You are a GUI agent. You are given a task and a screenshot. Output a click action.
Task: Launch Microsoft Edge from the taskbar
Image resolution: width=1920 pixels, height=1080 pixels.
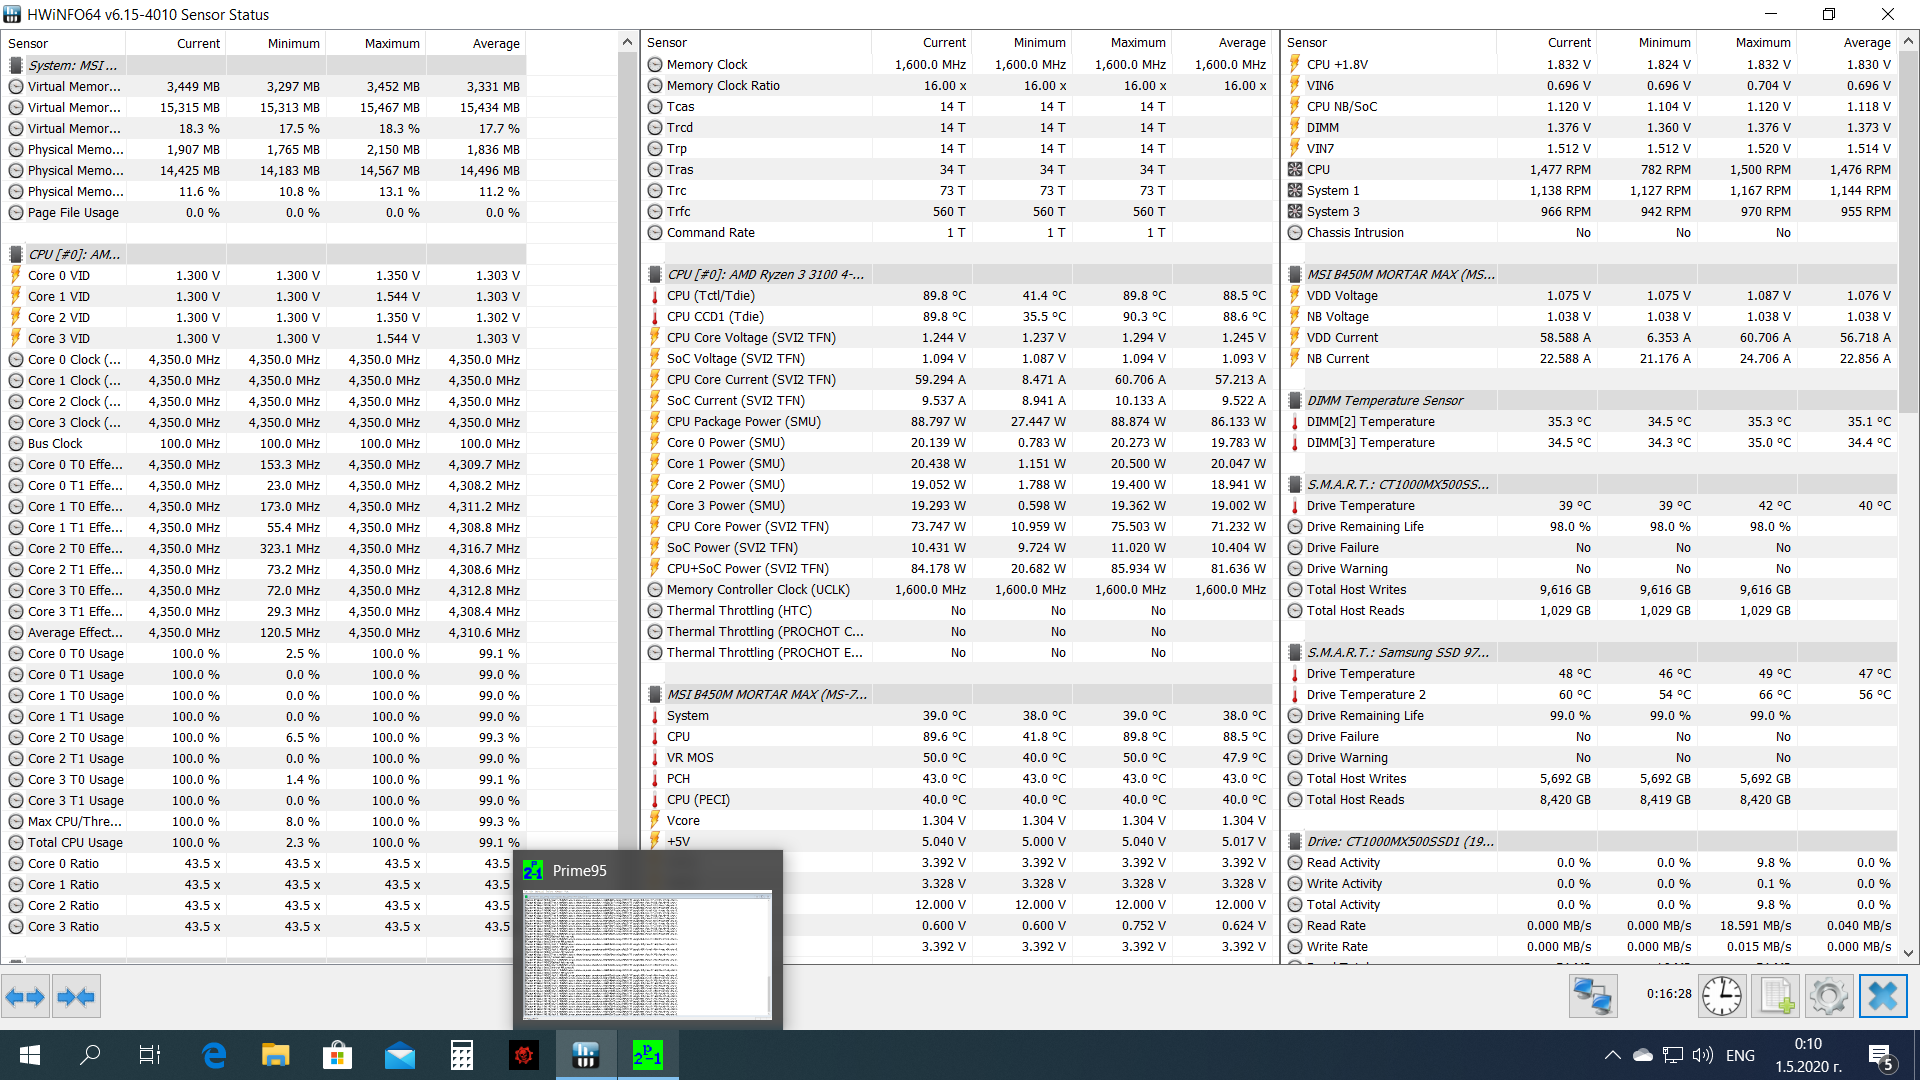click(213, 1055)
